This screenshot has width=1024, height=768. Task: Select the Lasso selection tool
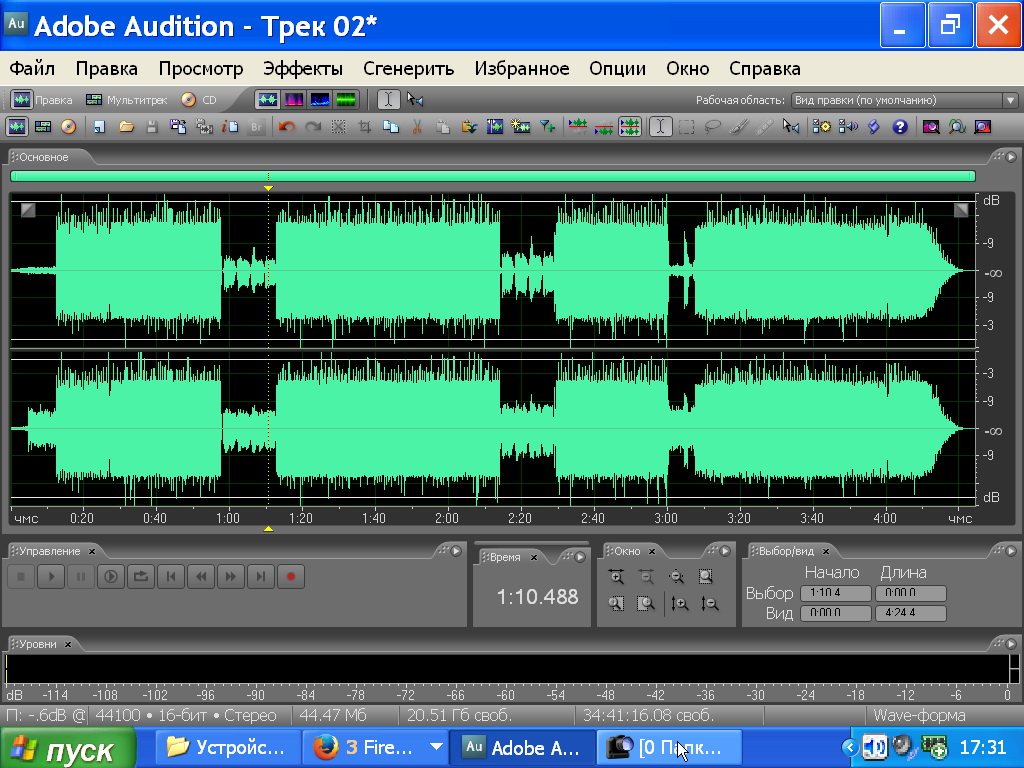712,127
